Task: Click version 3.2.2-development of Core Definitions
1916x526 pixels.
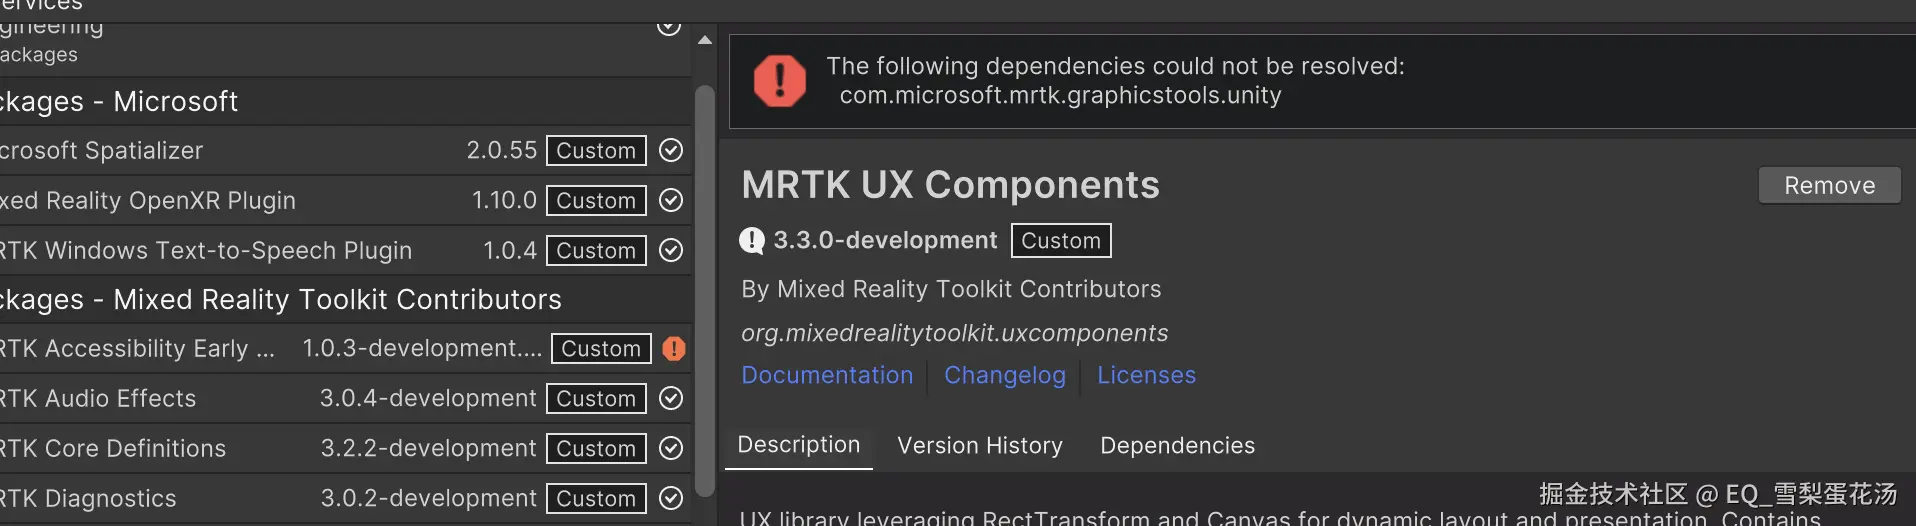Action: (x=428, y=448)
